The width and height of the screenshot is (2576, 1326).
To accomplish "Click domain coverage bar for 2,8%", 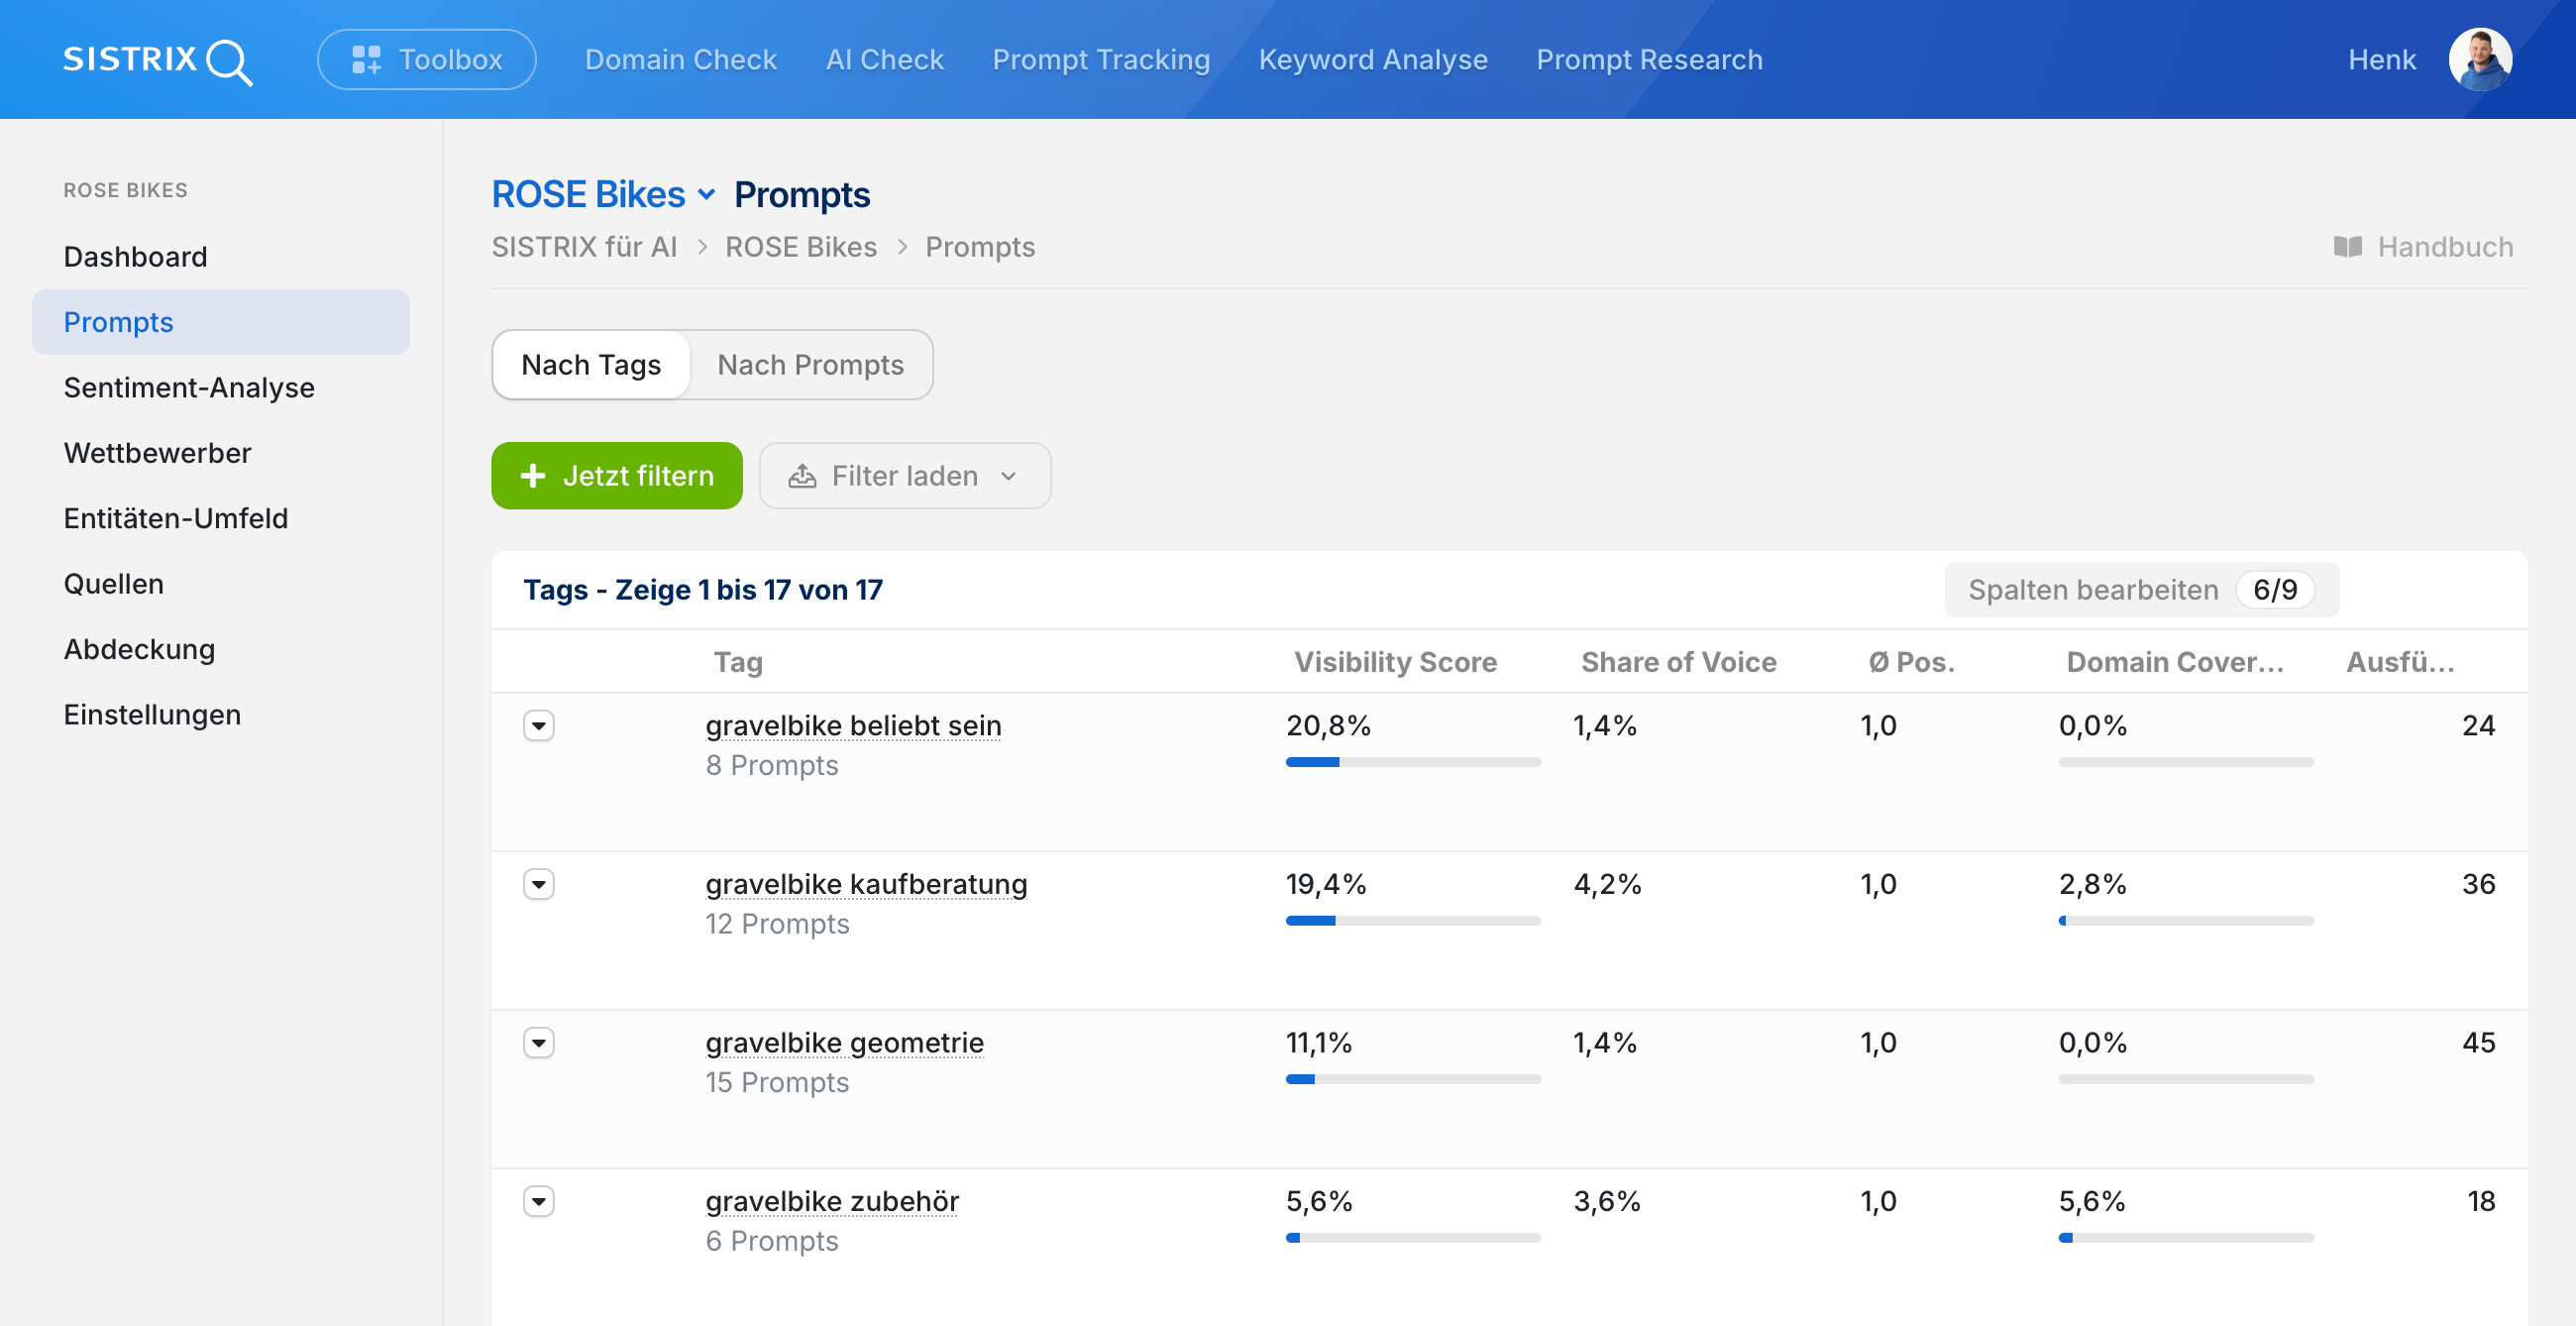I will pyautogui.click(x=2186, y=921).
